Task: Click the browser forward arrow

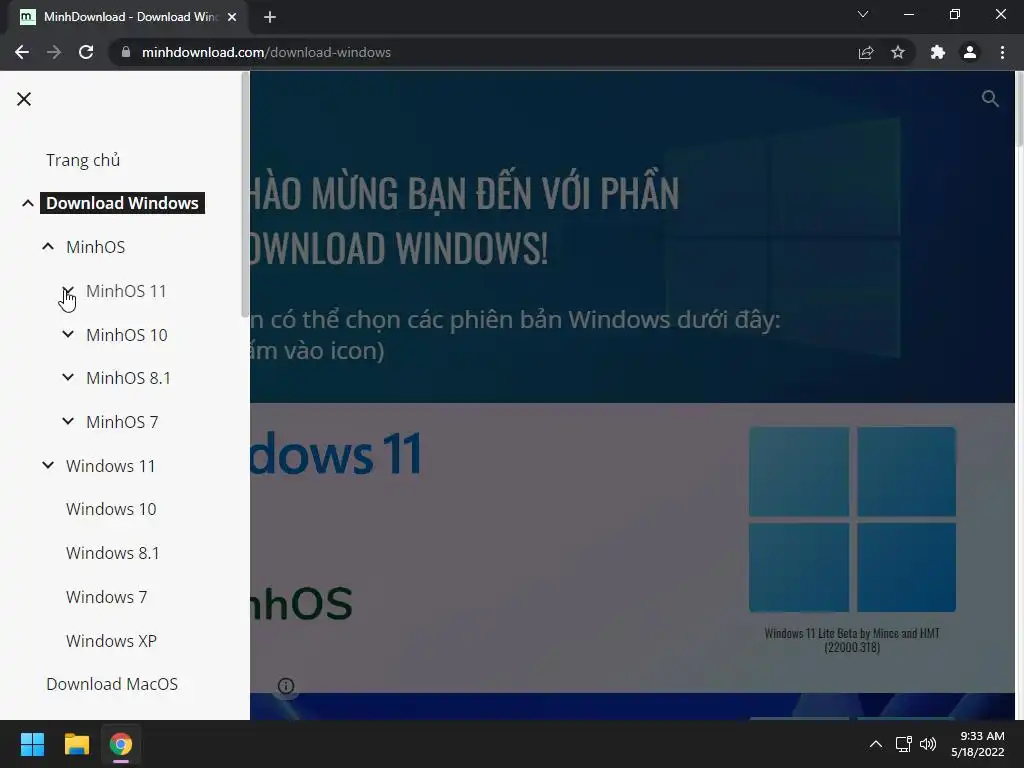Action: pyautogui.click(x=54, y=52)
